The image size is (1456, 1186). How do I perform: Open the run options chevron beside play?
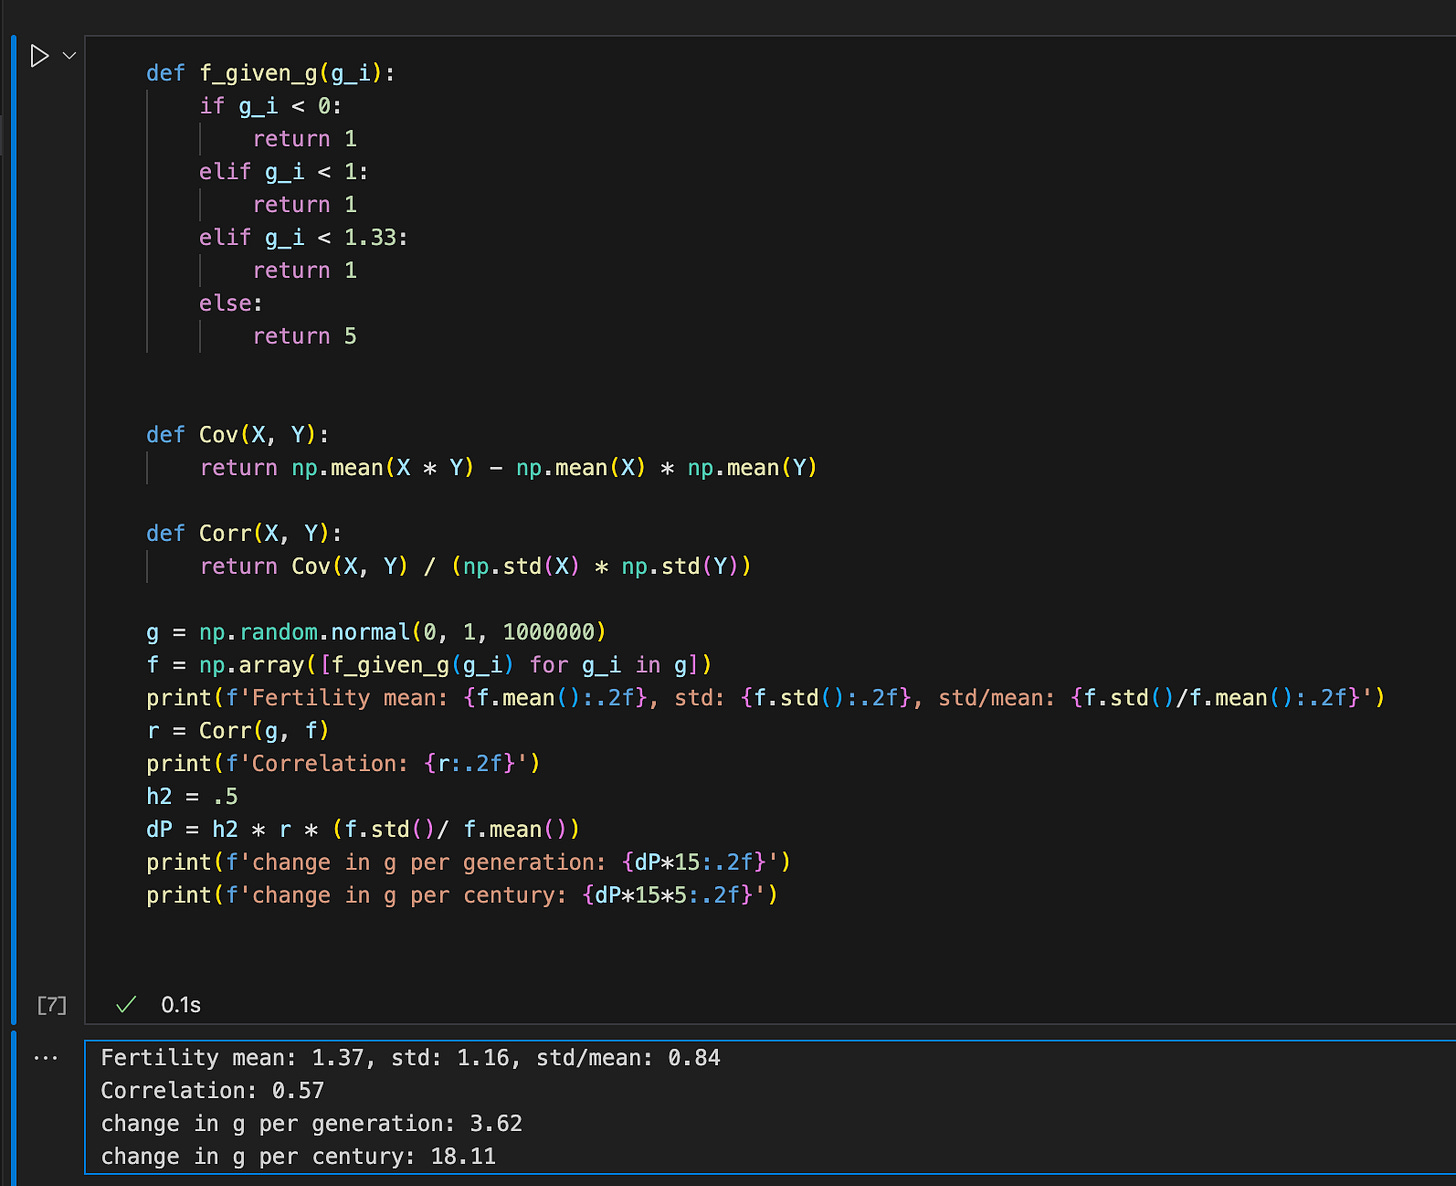[69, 56]
